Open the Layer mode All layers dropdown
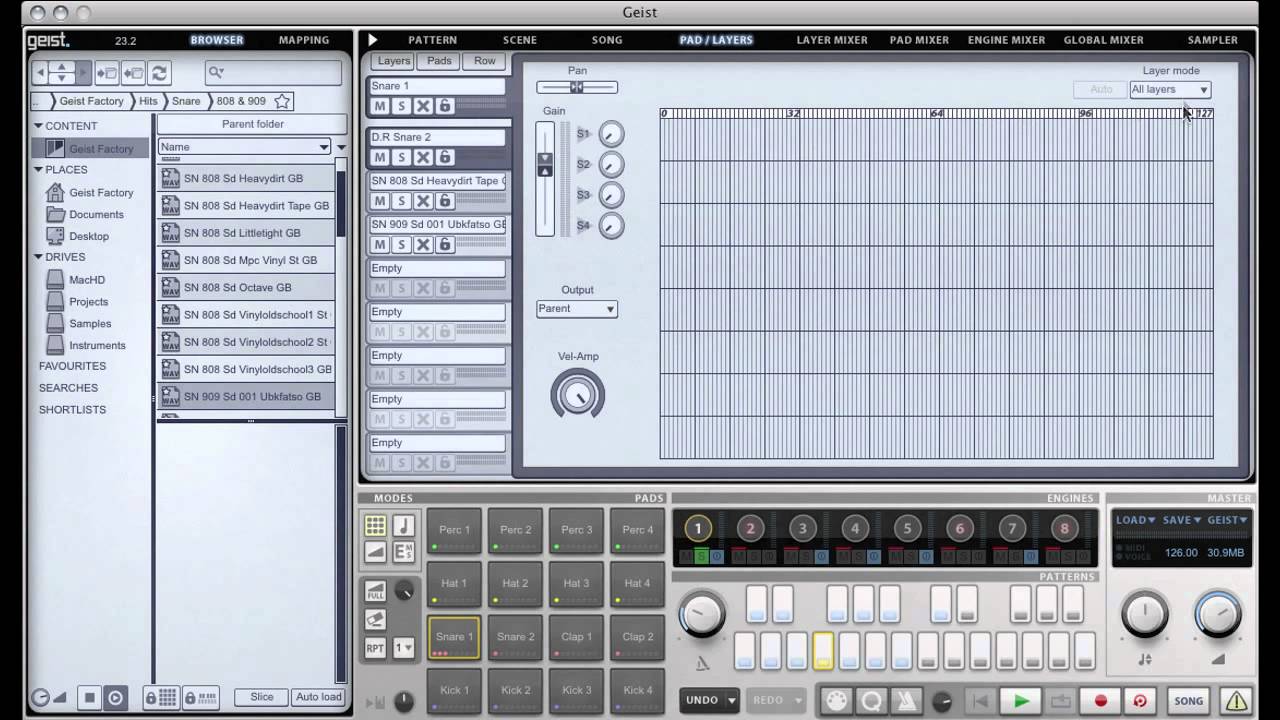1280x720 pixels. [x=1170, y=90]
